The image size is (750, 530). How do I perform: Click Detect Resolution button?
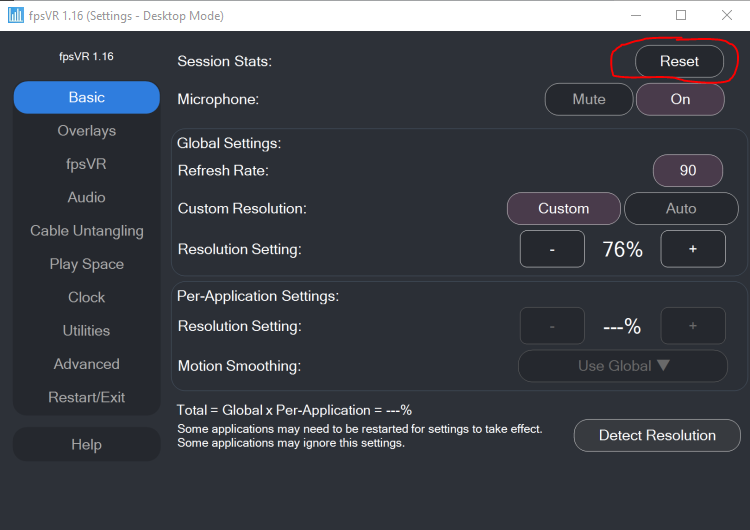[657, 435]
